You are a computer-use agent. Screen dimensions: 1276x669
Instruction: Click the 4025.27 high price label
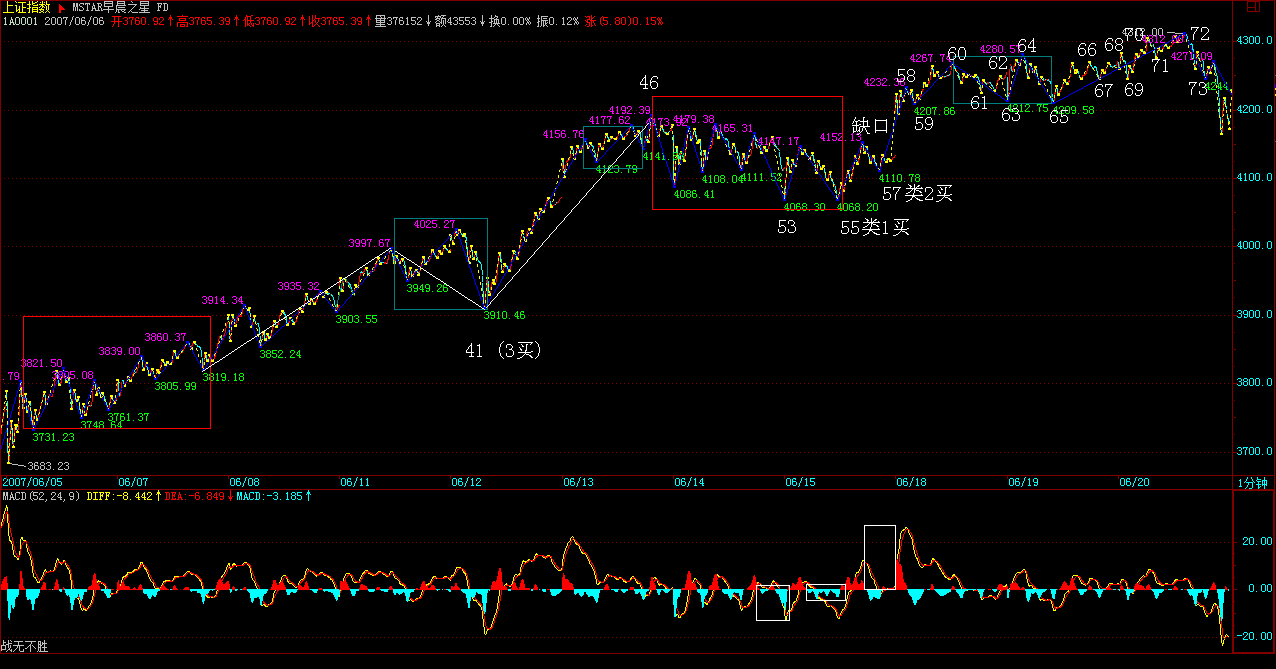435,224
